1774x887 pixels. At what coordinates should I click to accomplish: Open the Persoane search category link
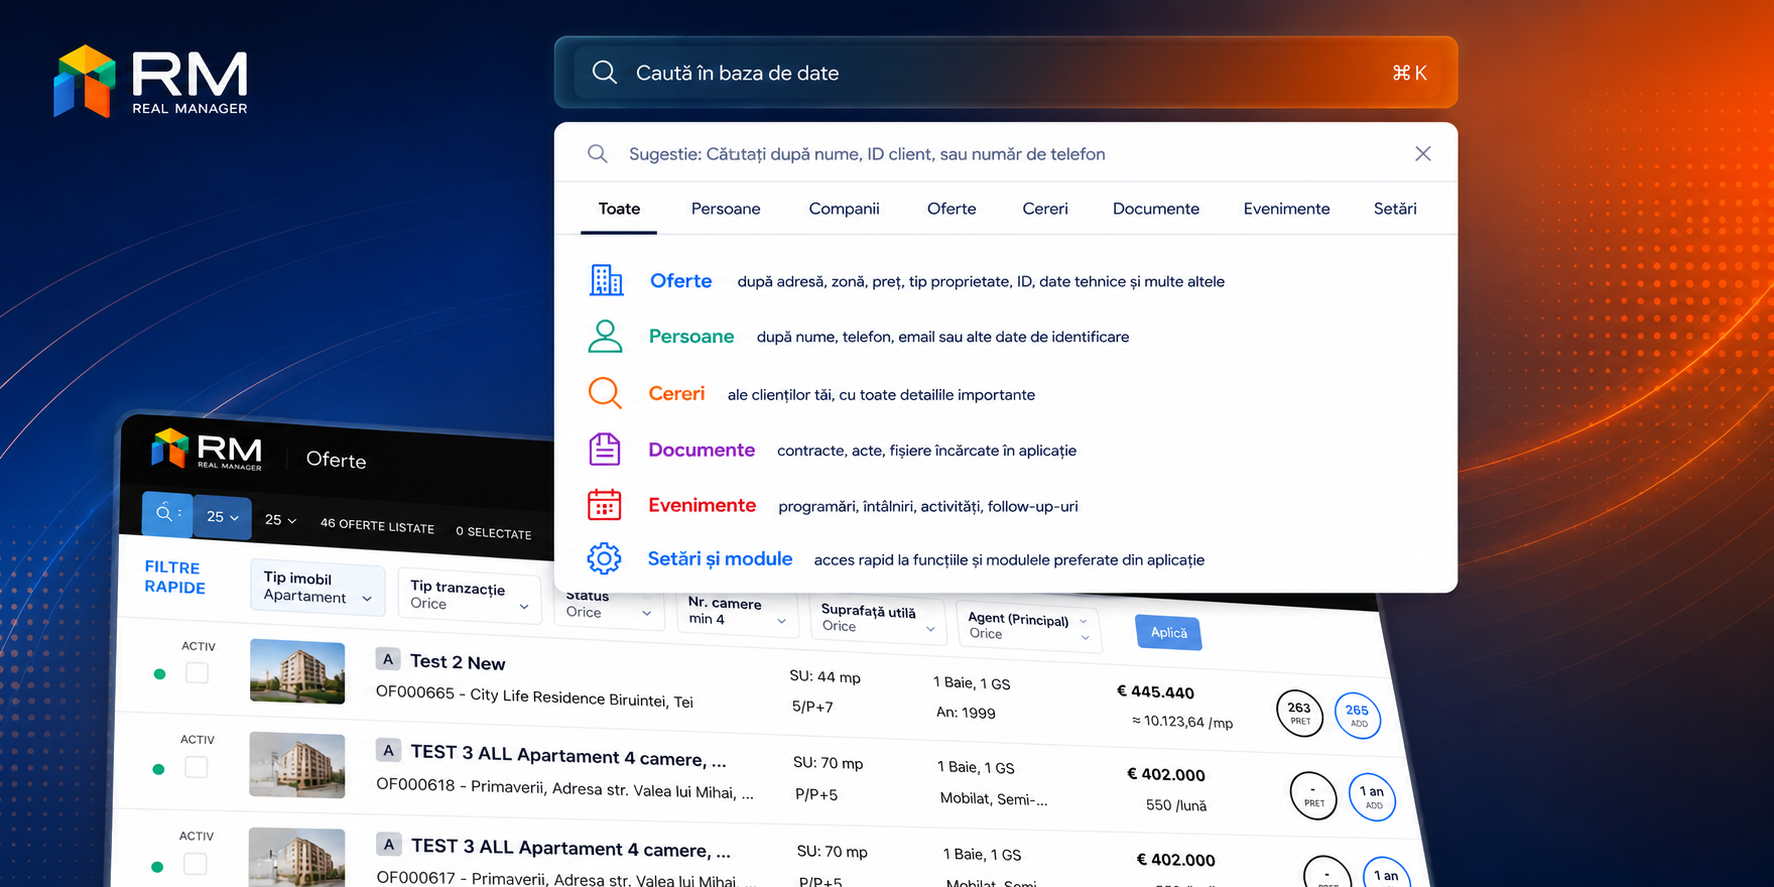tap(691, 336)
